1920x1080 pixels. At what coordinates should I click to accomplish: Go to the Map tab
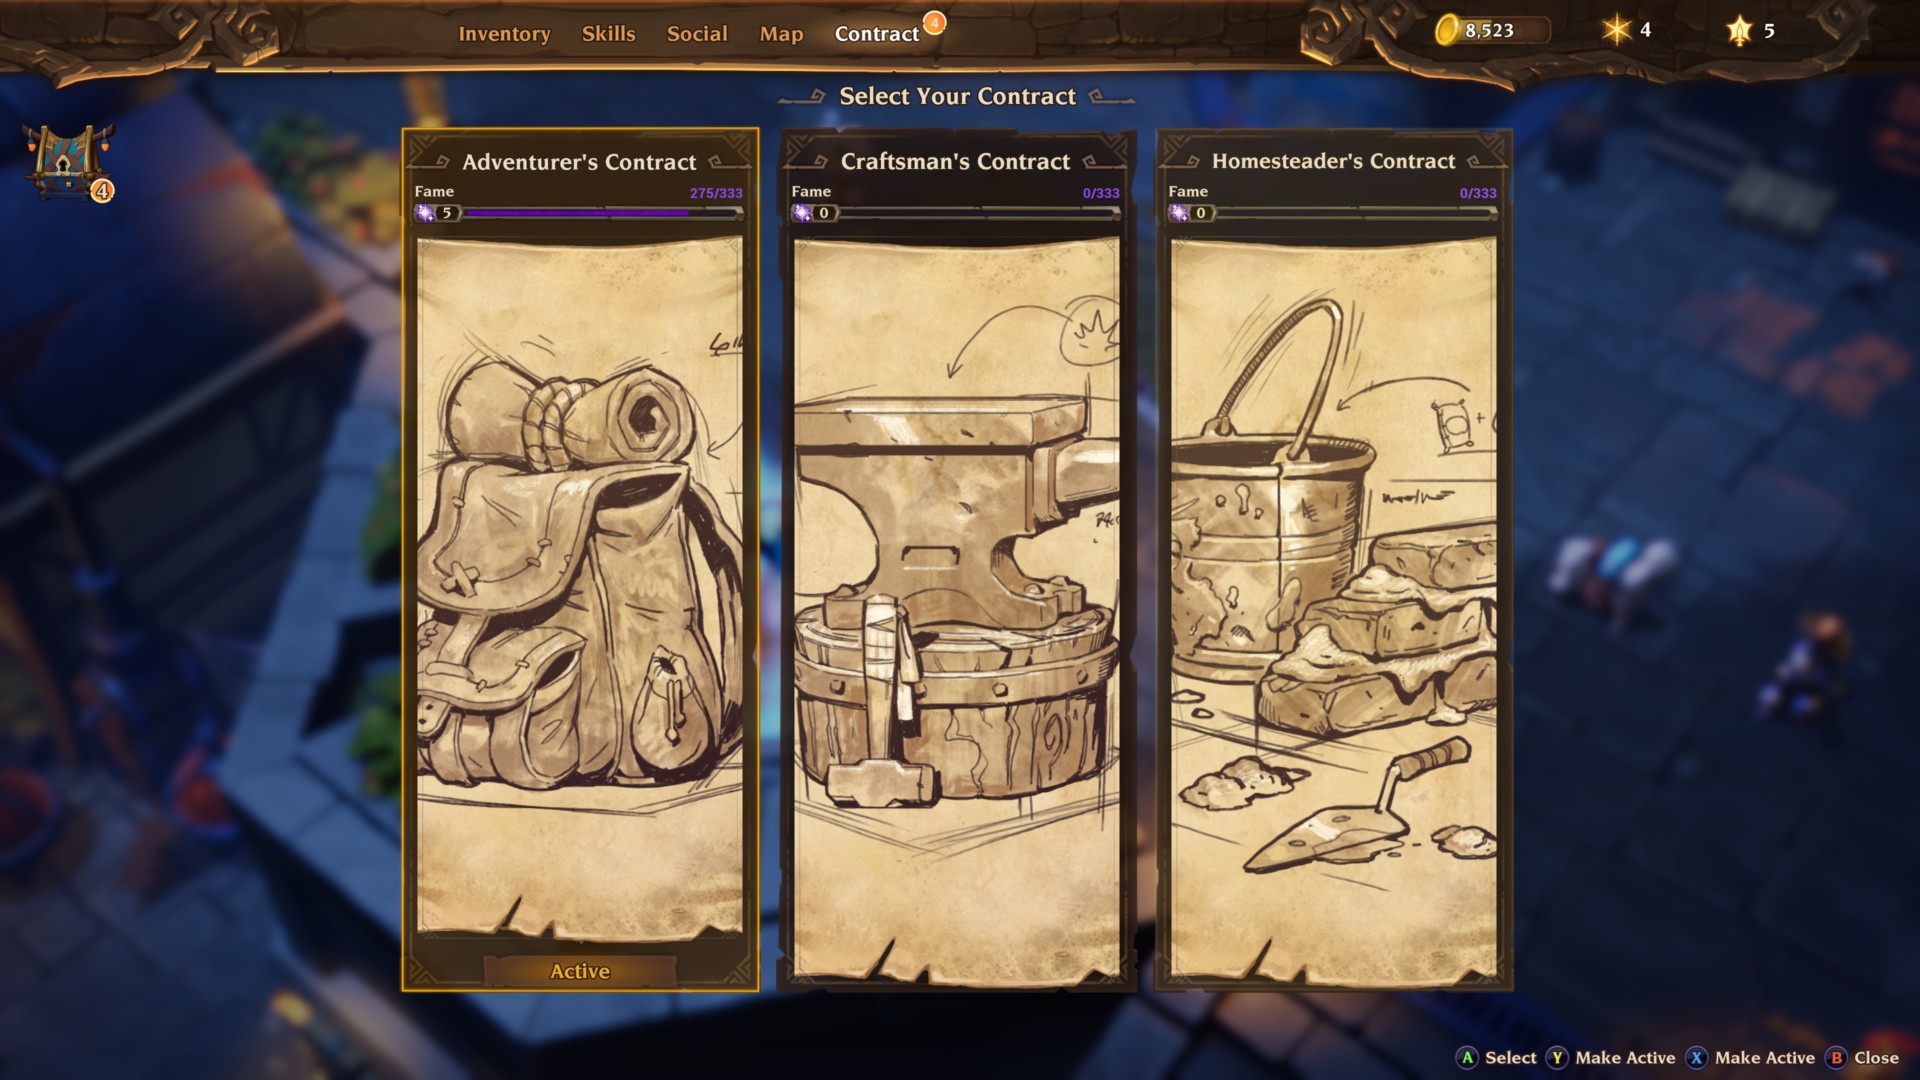[x=781, y=34]
